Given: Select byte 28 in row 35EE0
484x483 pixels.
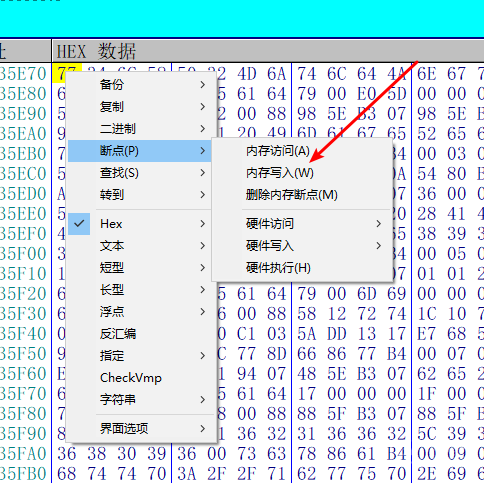Looking at the screenshot, I should 427,214.
